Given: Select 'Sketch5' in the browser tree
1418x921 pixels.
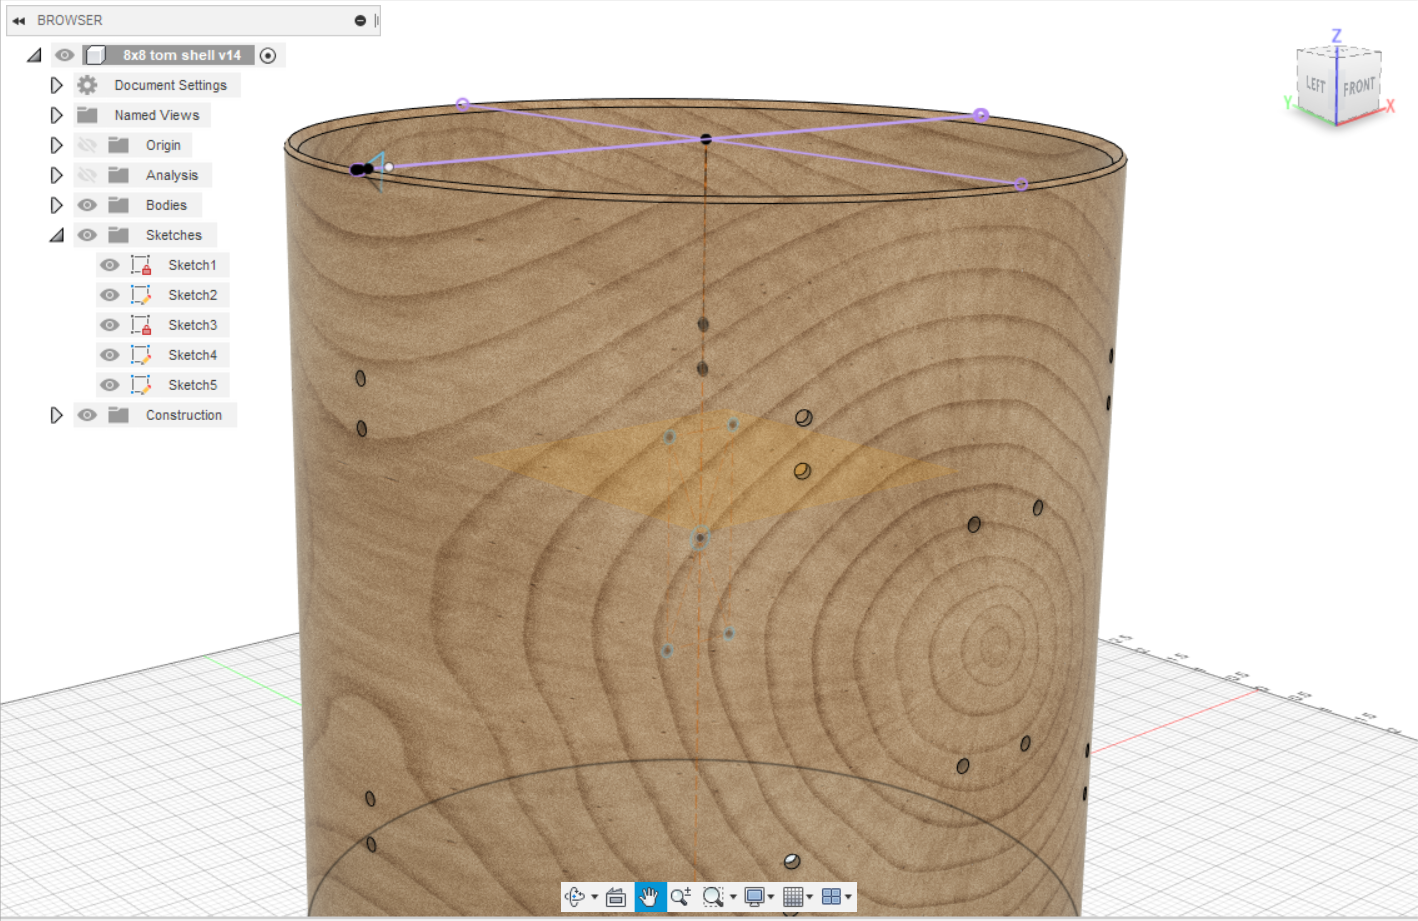Looking at the screenshot, I should coord(192,385).
